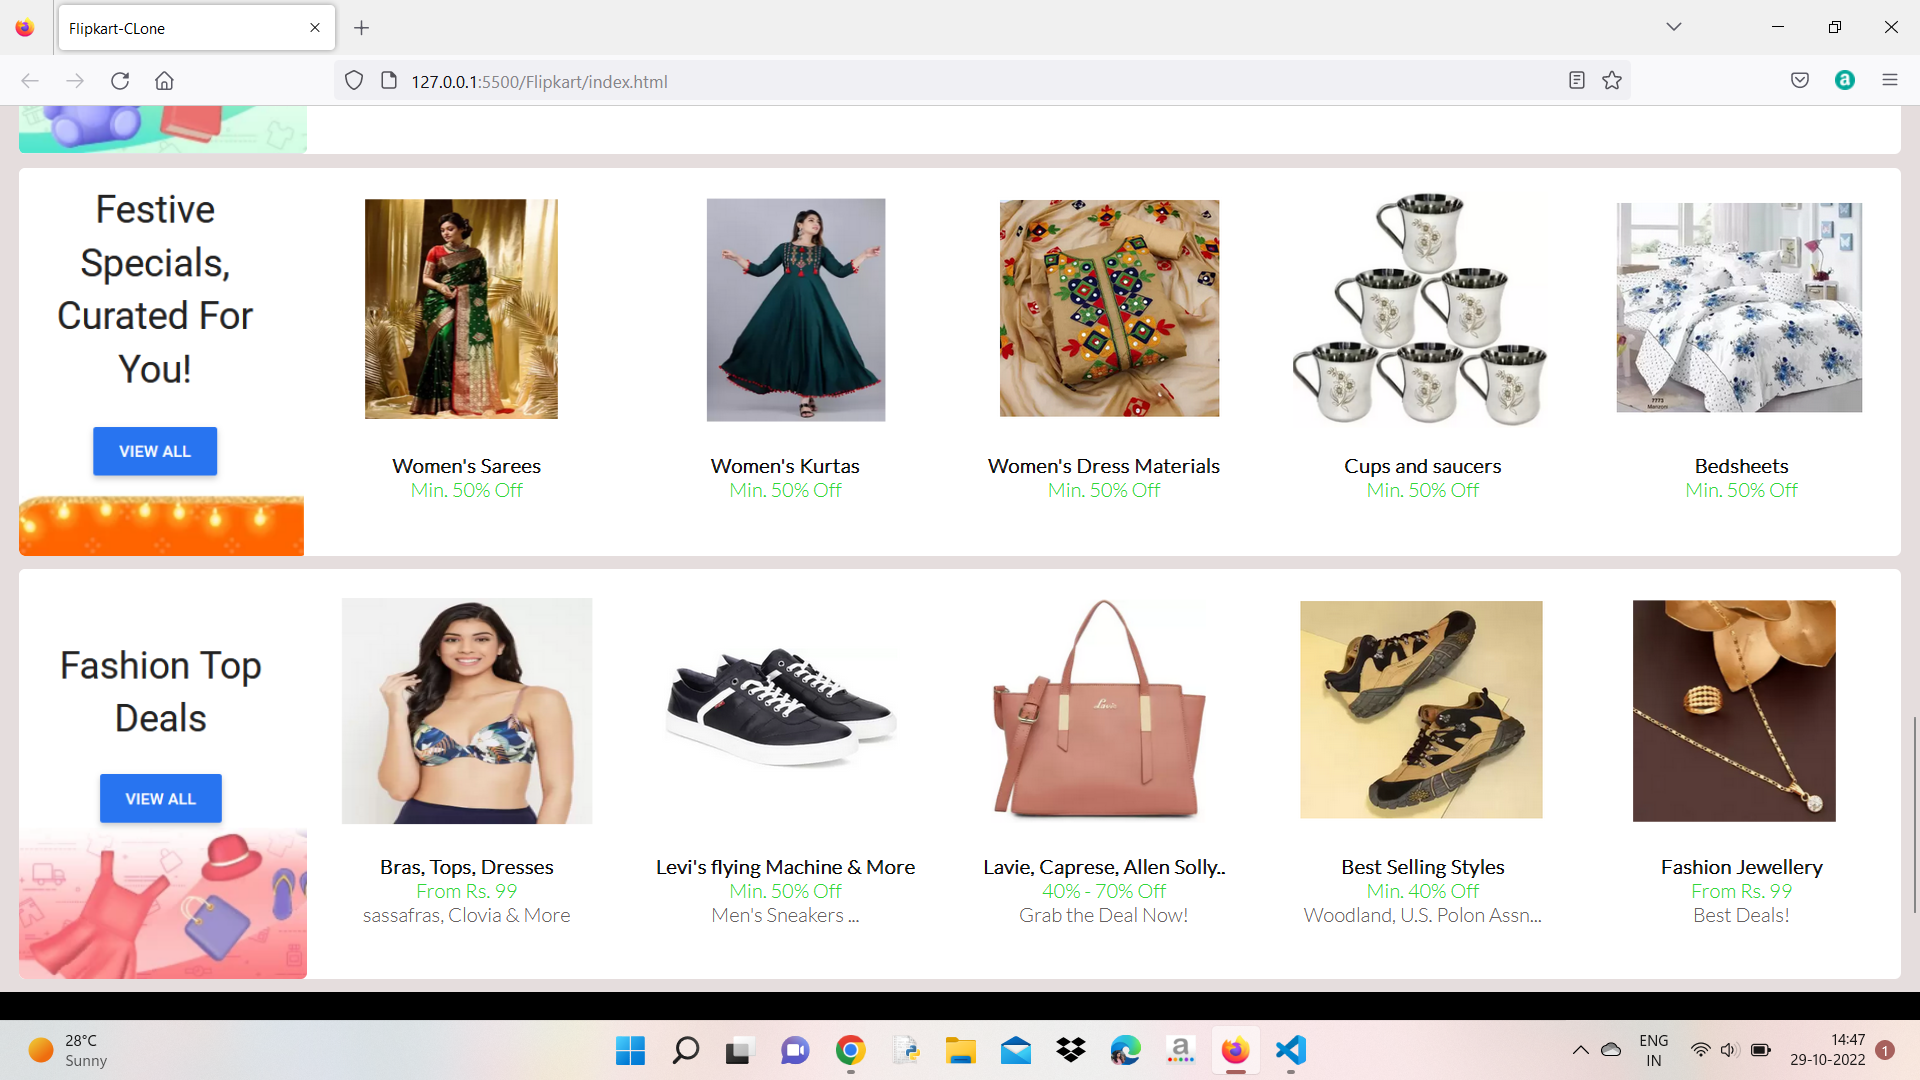Open the Firefox application menu
Screen dimensions: 1920x1080
tap(1890, 80)
